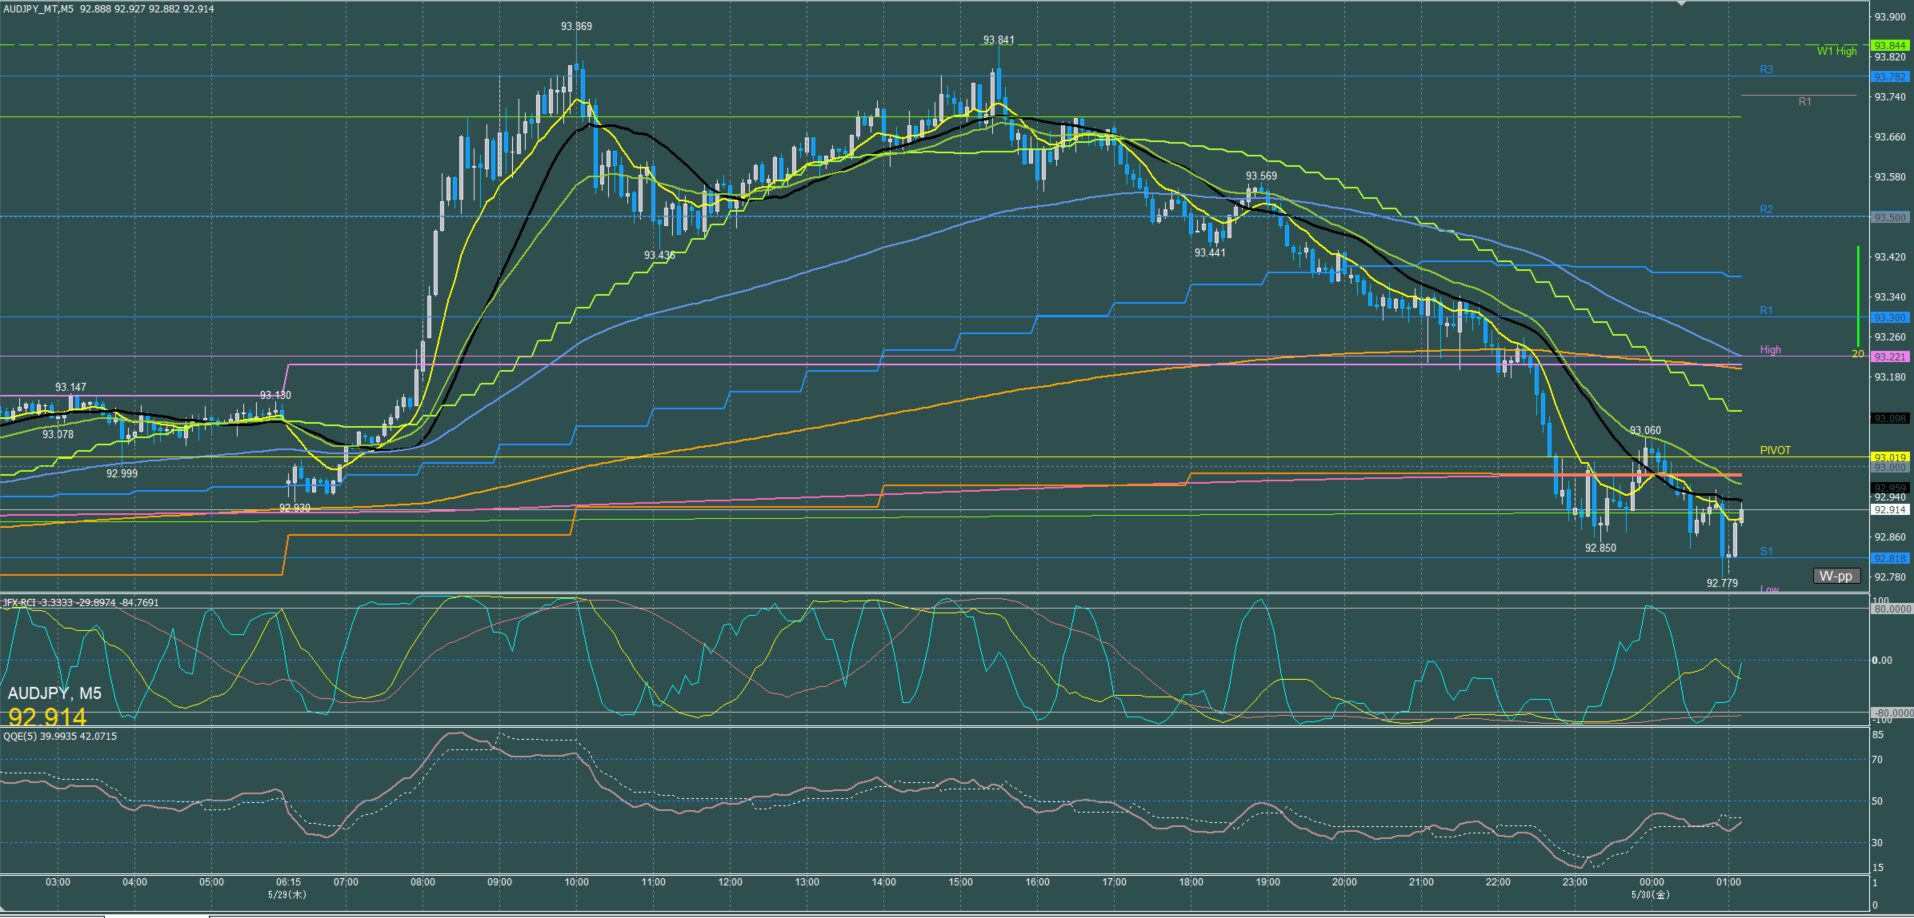Image resolution: width=1914 pixels, height=918 pixels.
Task: Click the 10:00 time axis label
Action: click(x=576, y=882)
